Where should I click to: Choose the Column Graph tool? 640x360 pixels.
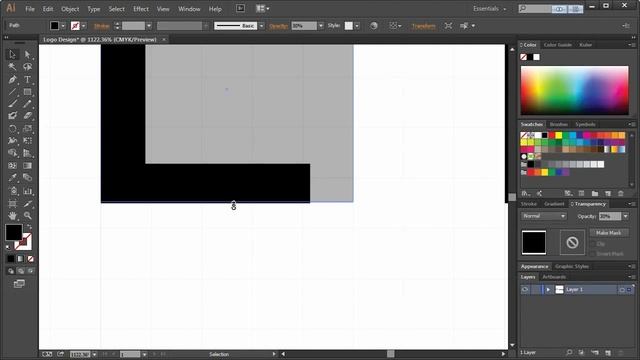click(x=27, y=191)
